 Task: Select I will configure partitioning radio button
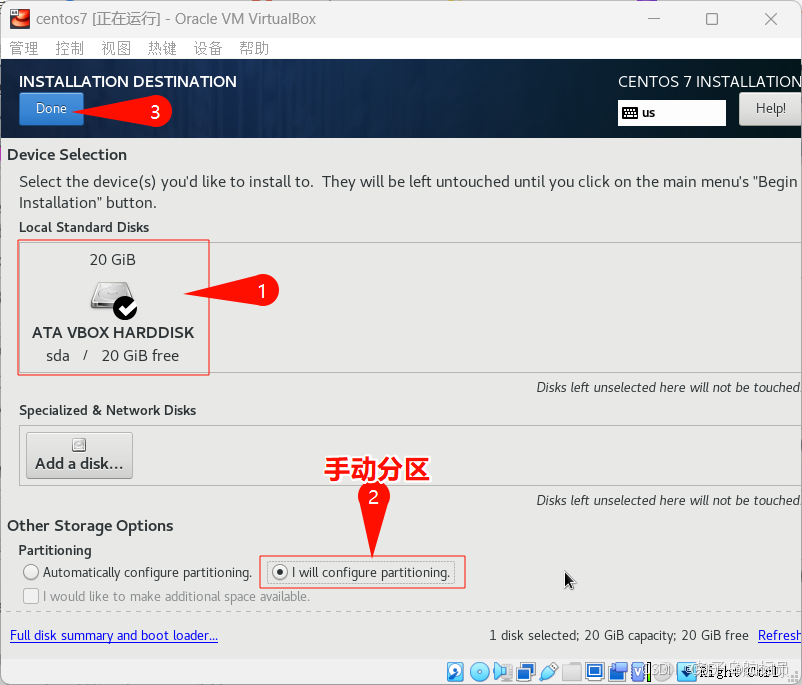coord(280,572)
